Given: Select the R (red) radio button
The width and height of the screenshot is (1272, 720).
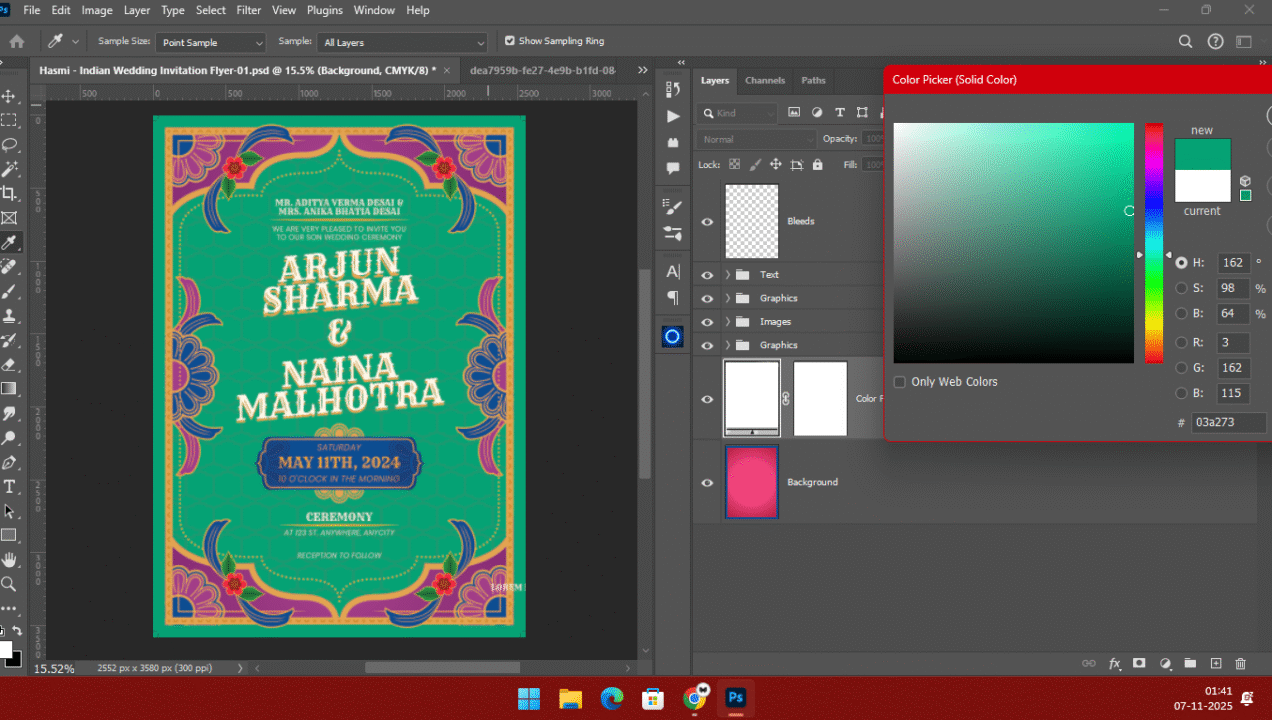Looking at the screenshot, I should coord(1182,343).
